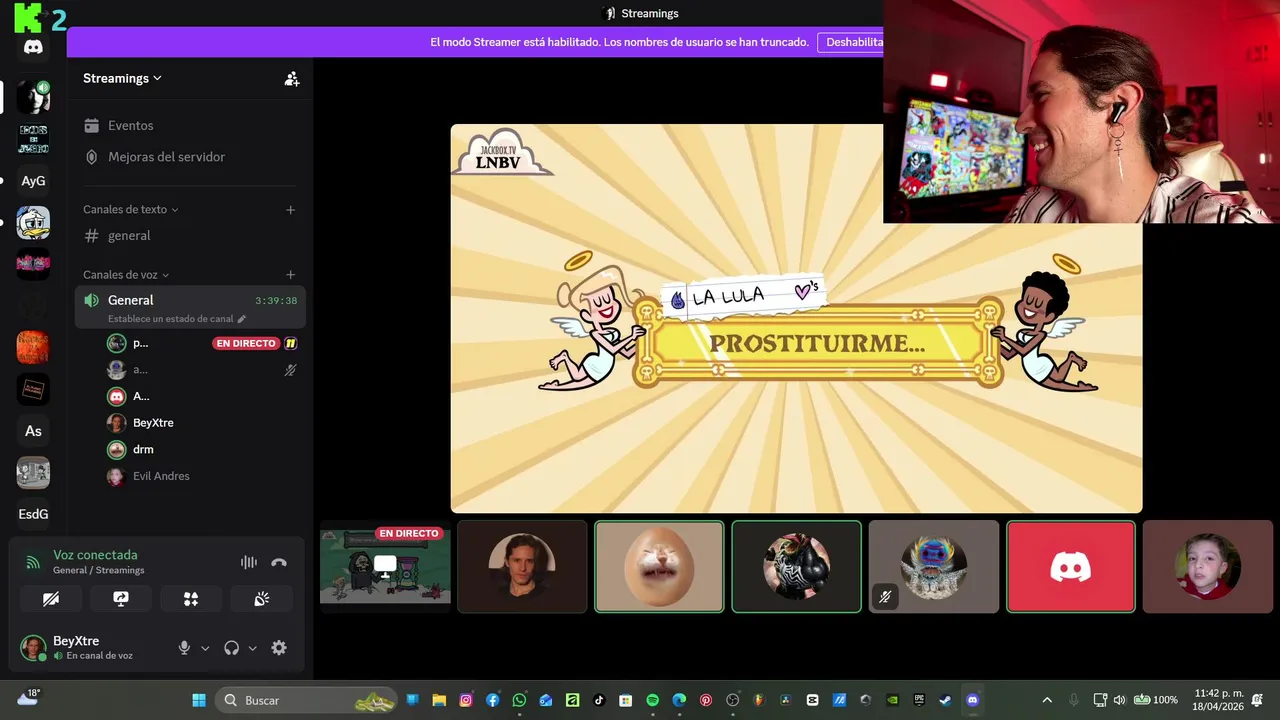Select the black-and-white creature participant tile
The width and height of the screenshot is (1280, 720).
(796, 566)
